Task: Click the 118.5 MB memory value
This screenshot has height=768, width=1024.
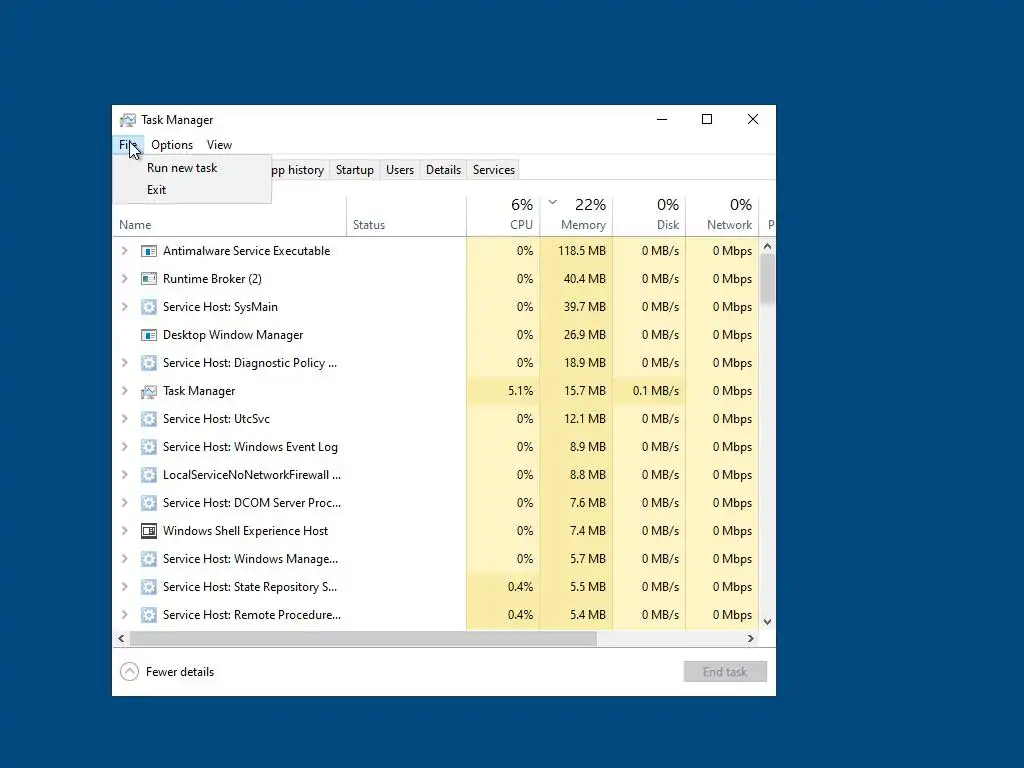Action: pos(582,251)
